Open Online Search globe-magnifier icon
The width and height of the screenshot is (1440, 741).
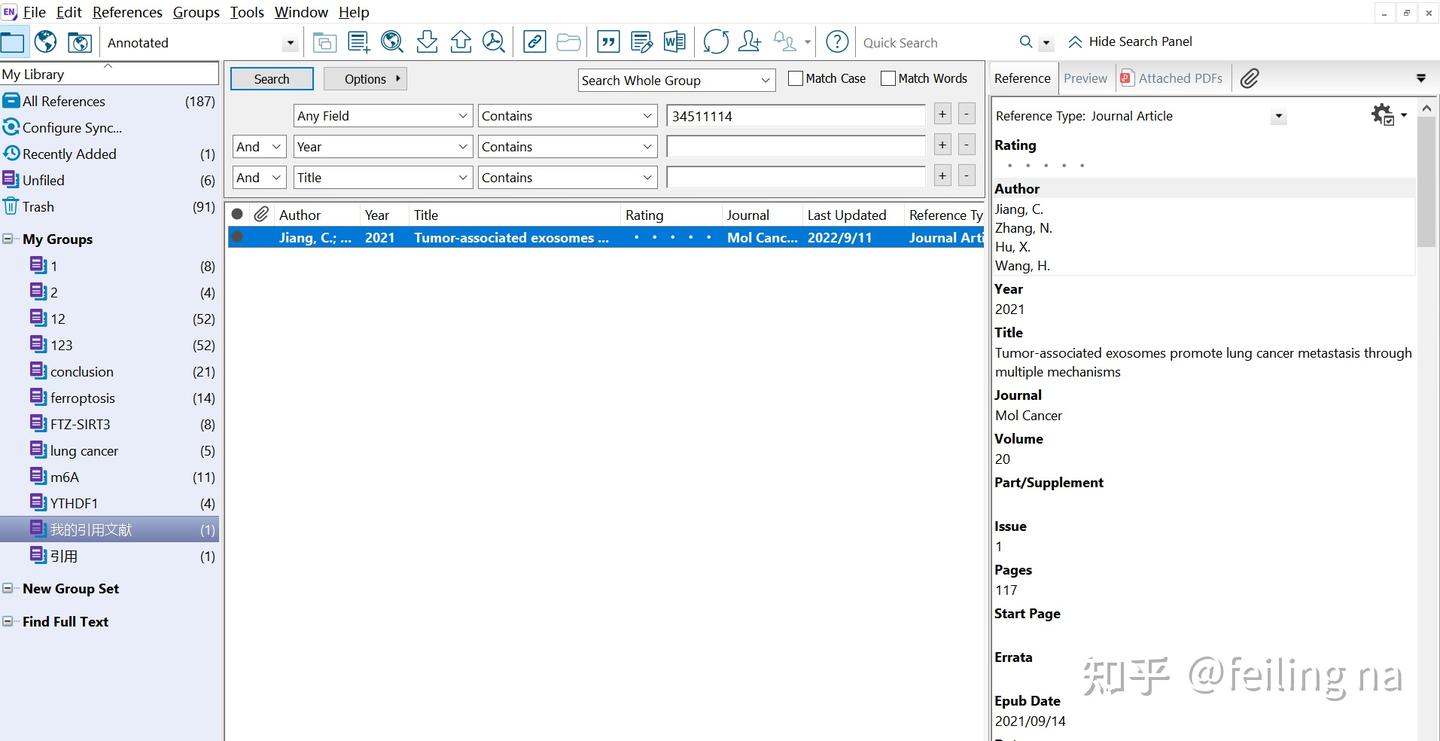[x=392, y=42]
